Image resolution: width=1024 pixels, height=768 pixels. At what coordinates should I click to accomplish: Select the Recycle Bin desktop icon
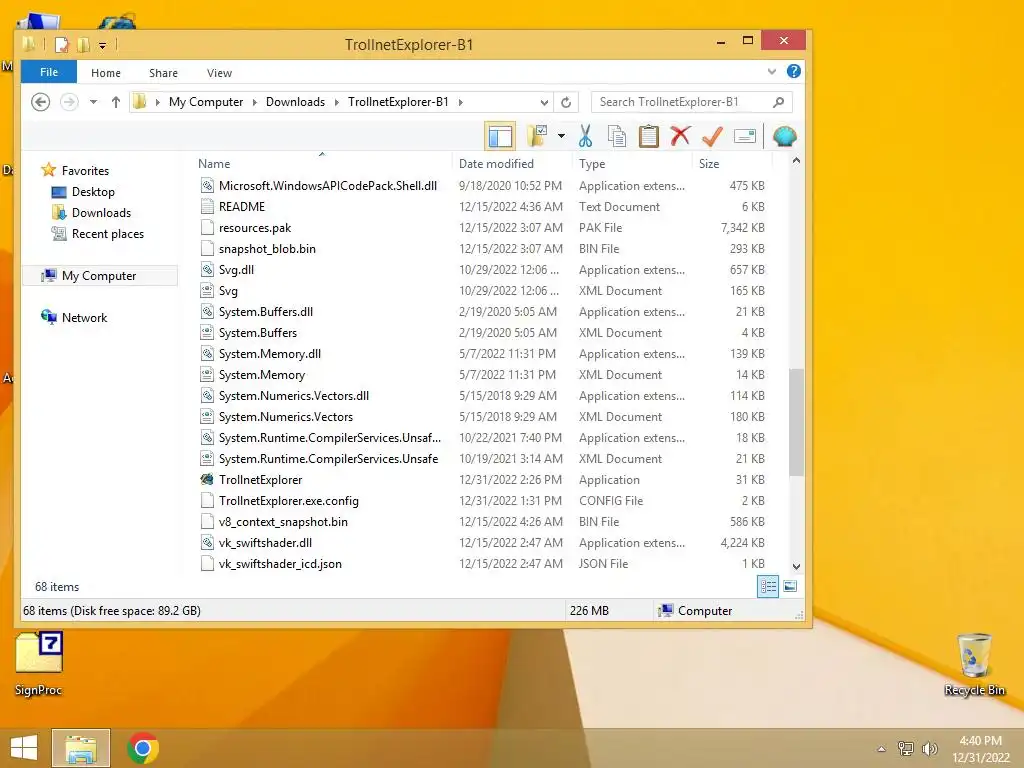(x=974, y=665)
